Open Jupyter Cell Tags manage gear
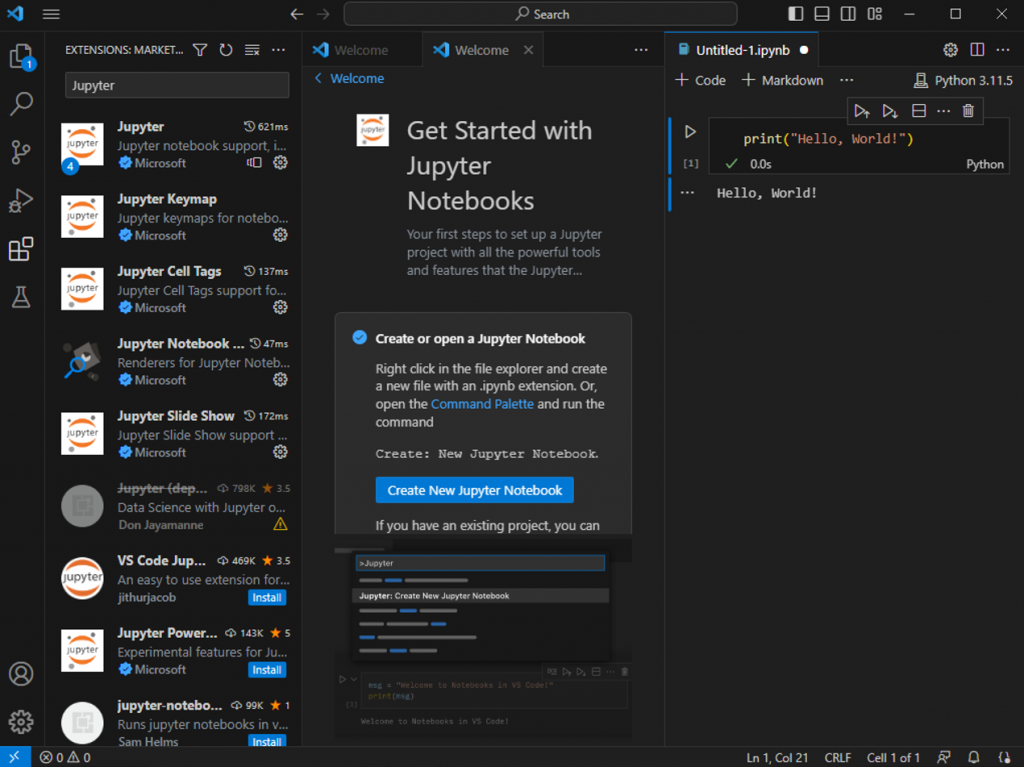This screenshot has width=1024, height=767. coord(280,307)
